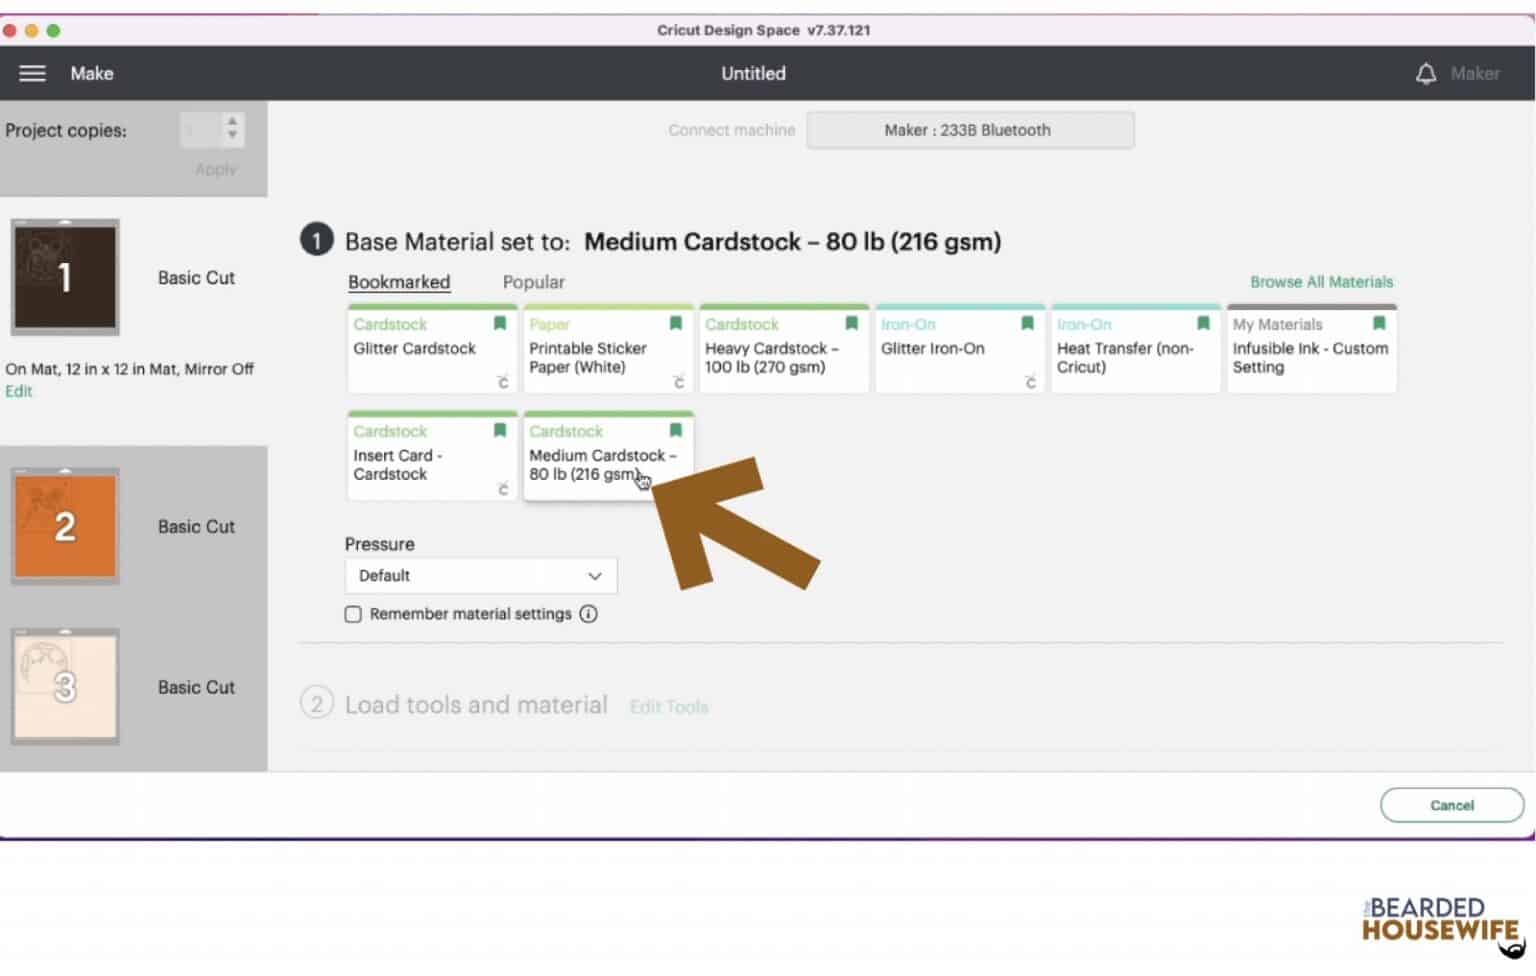Screen dimensions: 1536x976
Task: Increase project copies with stepper arrow
Action: tap(232, 122)
